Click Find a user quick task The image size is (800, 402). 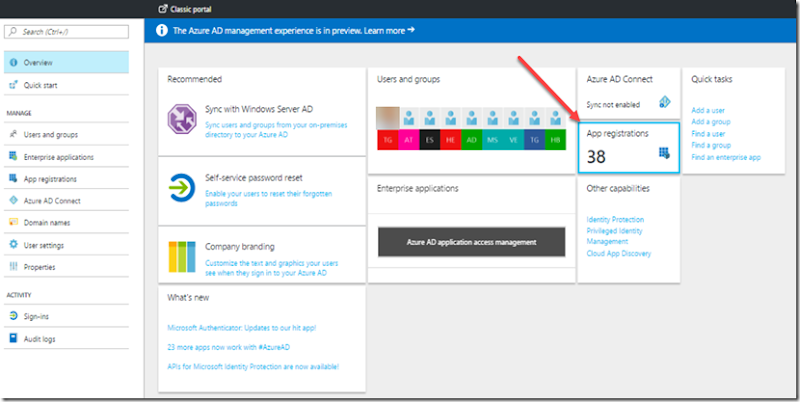point(708,134)
